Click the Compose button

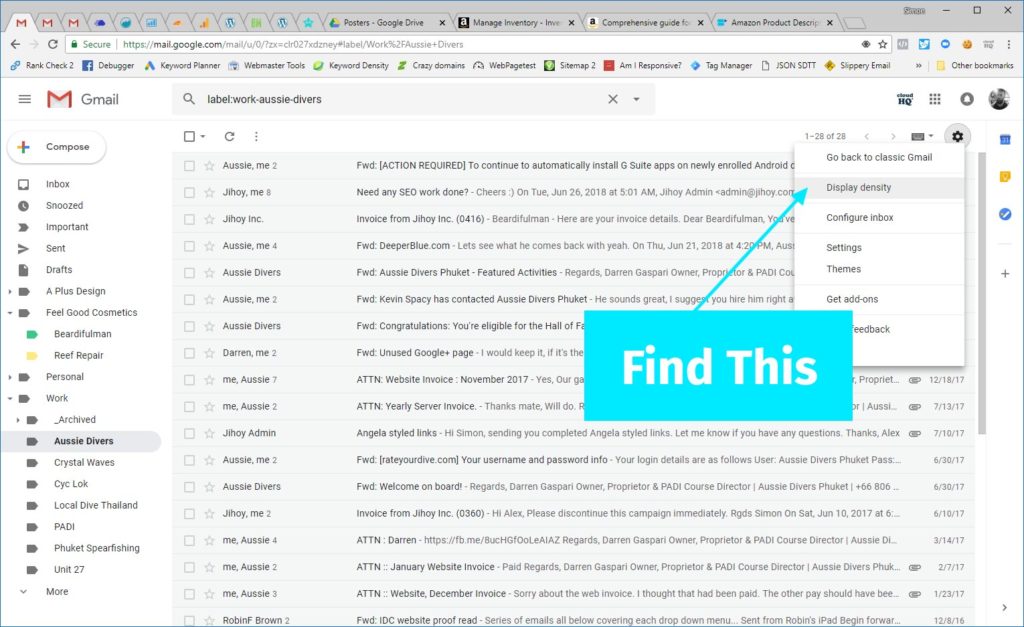pos(57,147)
